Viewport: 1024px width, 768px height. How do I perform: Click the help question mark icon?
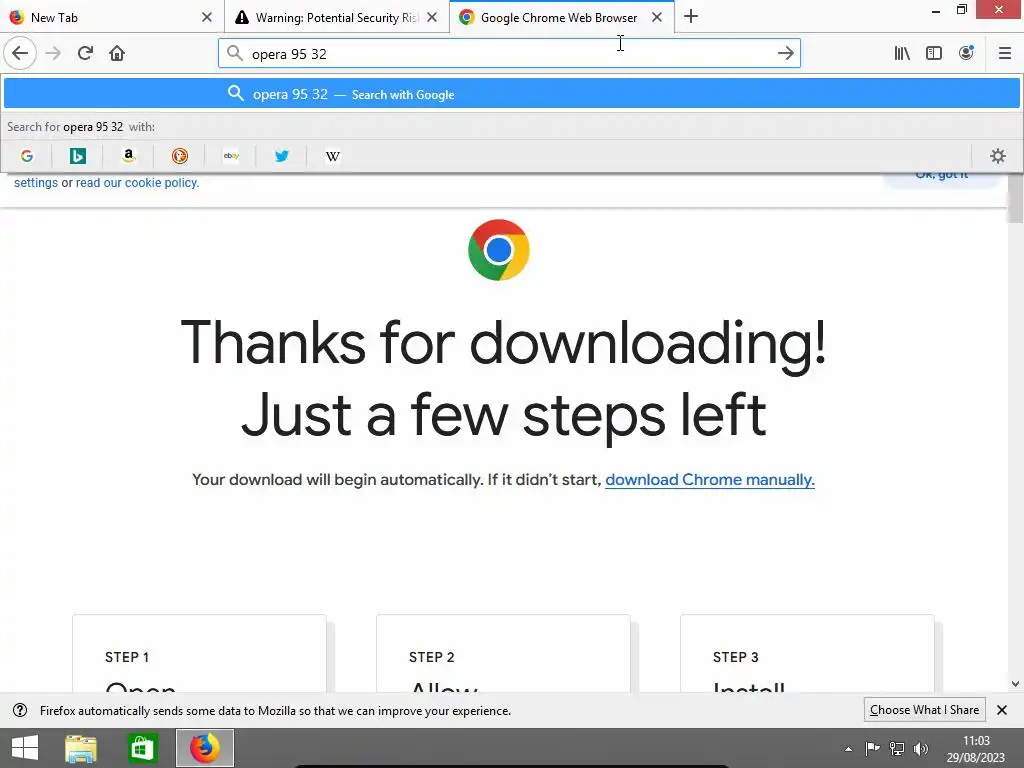[x=20, y=710]
